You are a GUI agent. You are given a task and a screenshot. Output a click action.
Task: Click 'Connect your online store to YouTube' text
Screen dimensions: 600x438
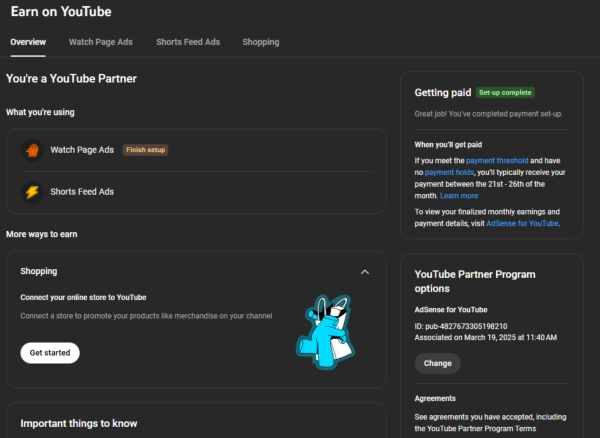click(83, 297)
